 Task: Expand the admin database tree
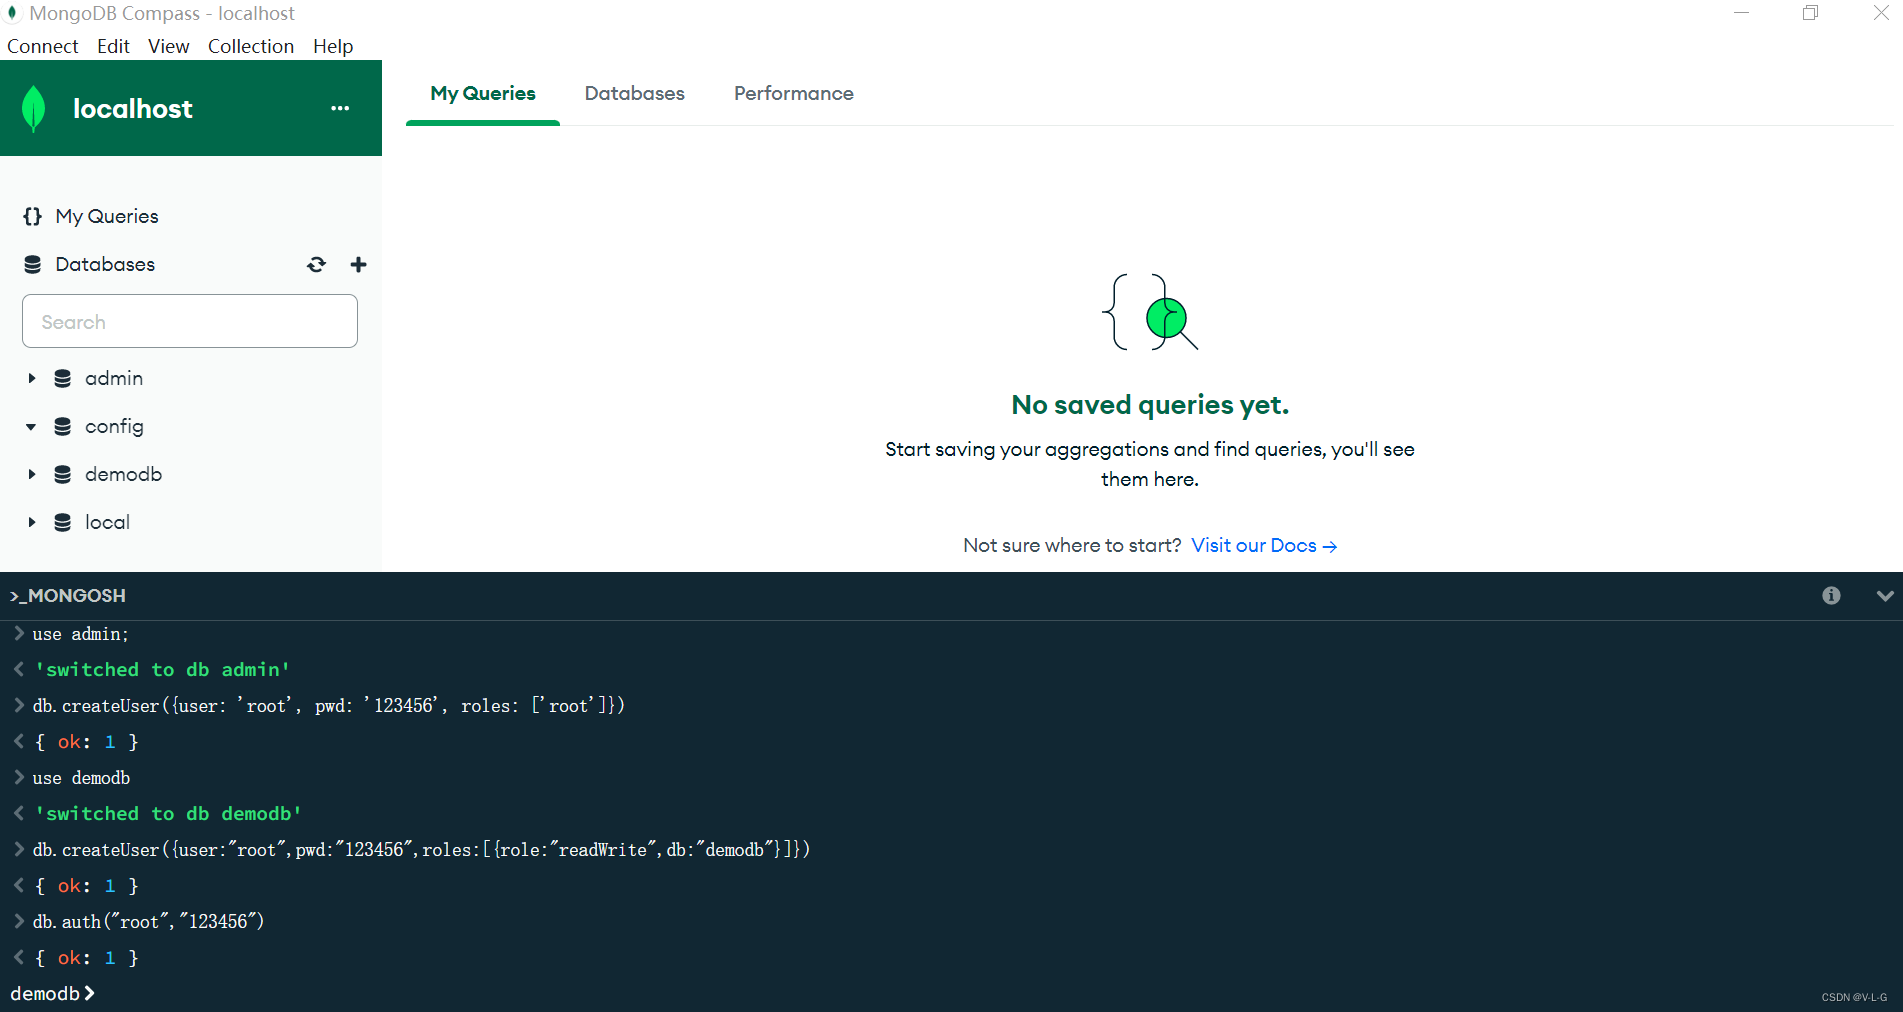[31, 378]
